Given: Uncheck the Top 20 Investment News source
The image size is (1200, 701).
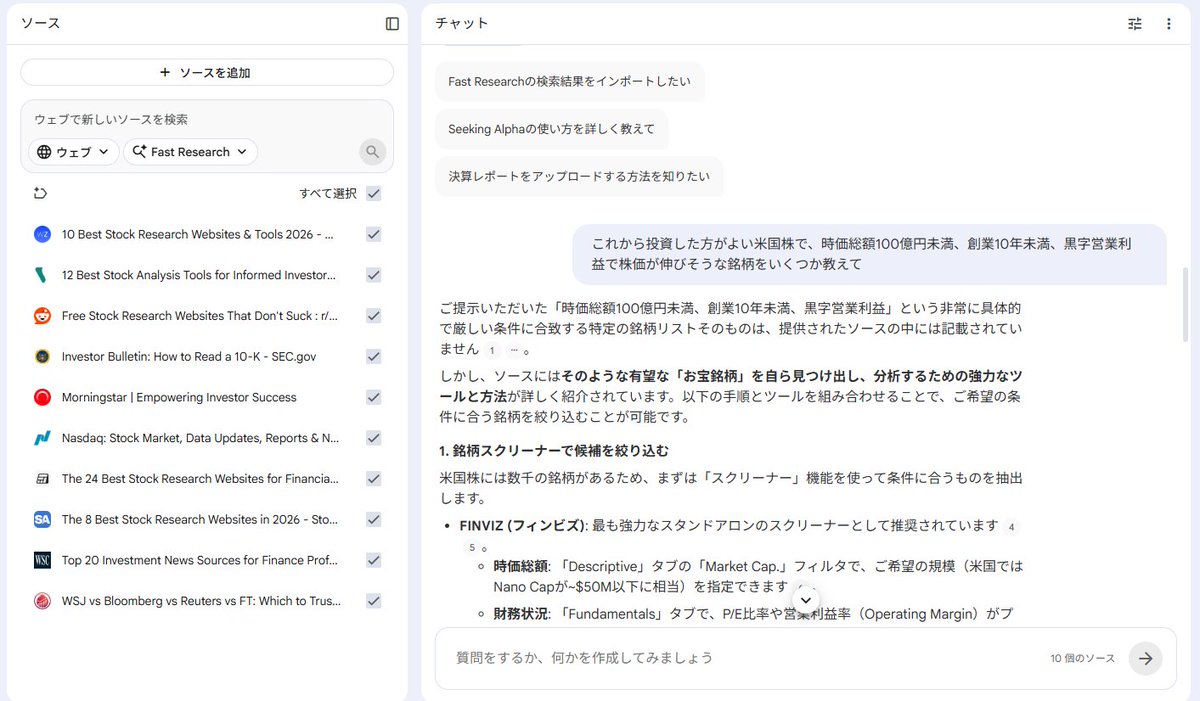Looking at the screenshot, I should tap(373, 560).
